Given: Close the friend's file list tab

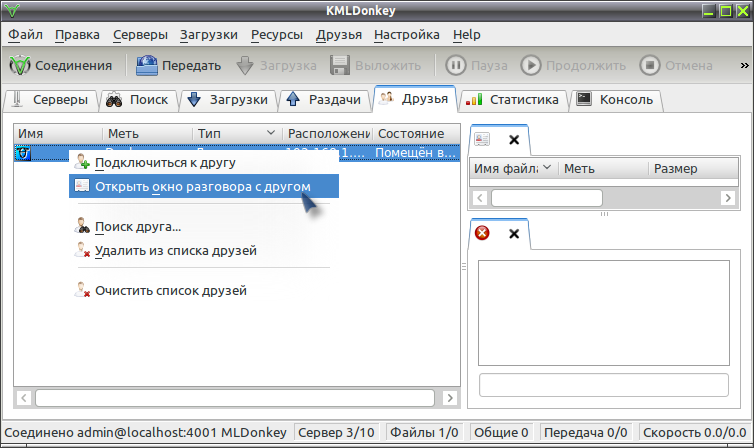Looking at the screenshot, I should 514,140.
